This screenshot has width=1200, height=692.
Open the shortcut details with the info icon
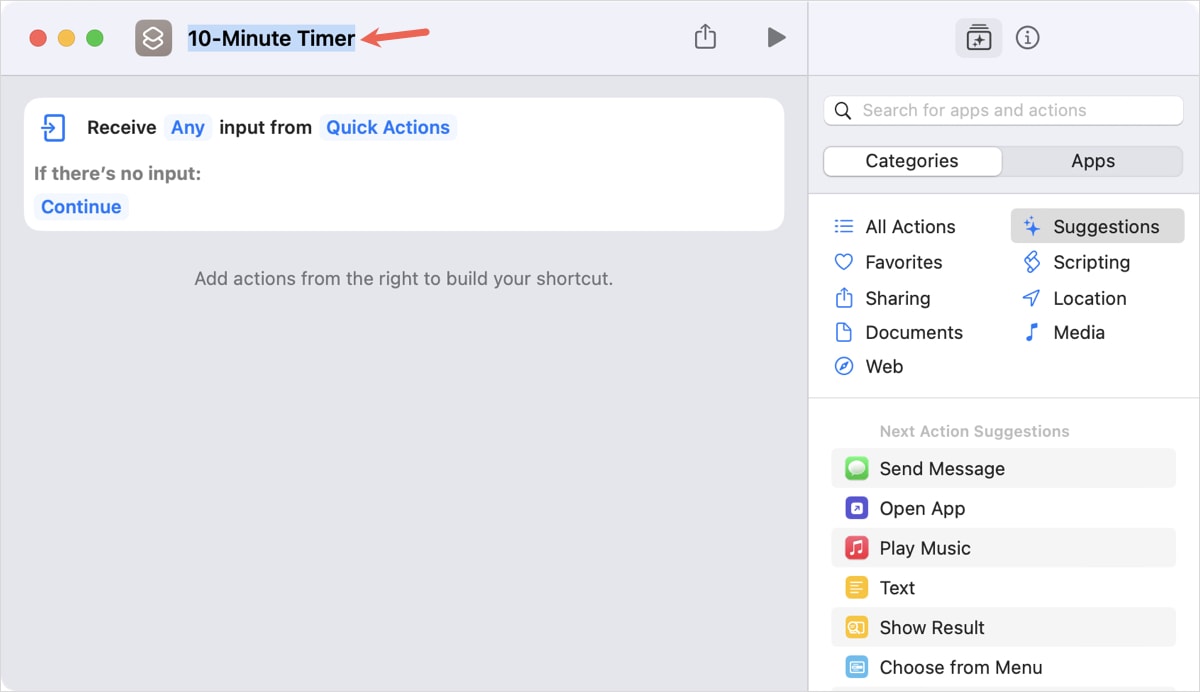[x=1027, y=37]
